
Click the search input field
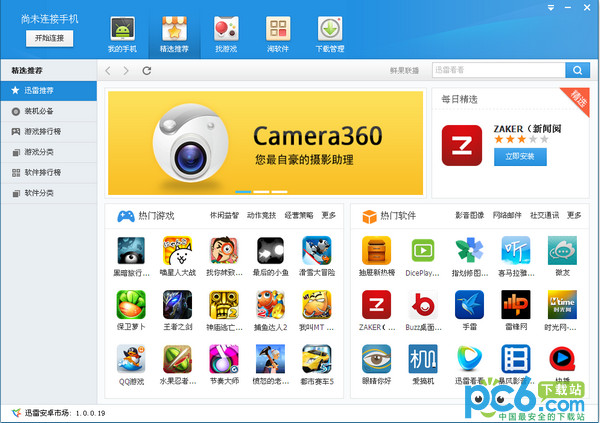coord(497,70)
